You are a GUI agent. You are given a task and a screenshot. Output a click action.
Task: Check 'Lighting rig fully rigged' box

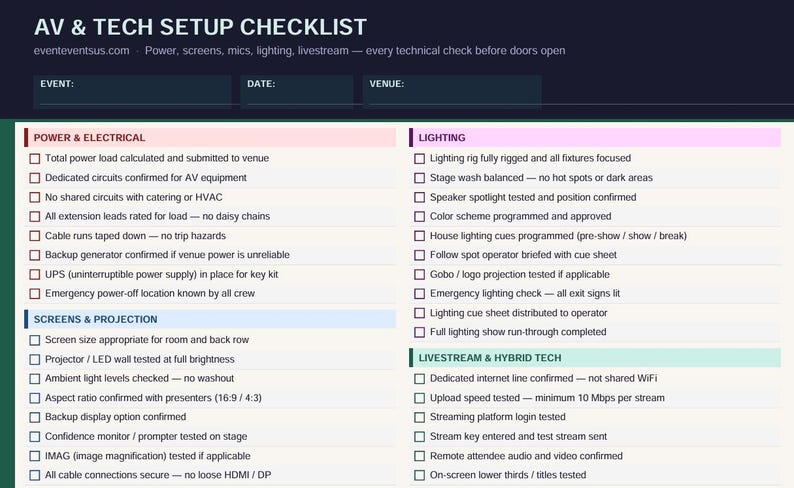pyautogui.click(x=419, y=159)
